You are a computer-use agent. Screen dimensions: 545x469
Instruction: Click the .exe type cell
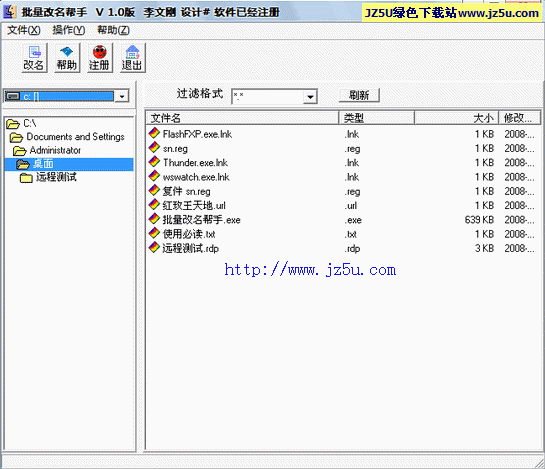[x=353, y=220]
